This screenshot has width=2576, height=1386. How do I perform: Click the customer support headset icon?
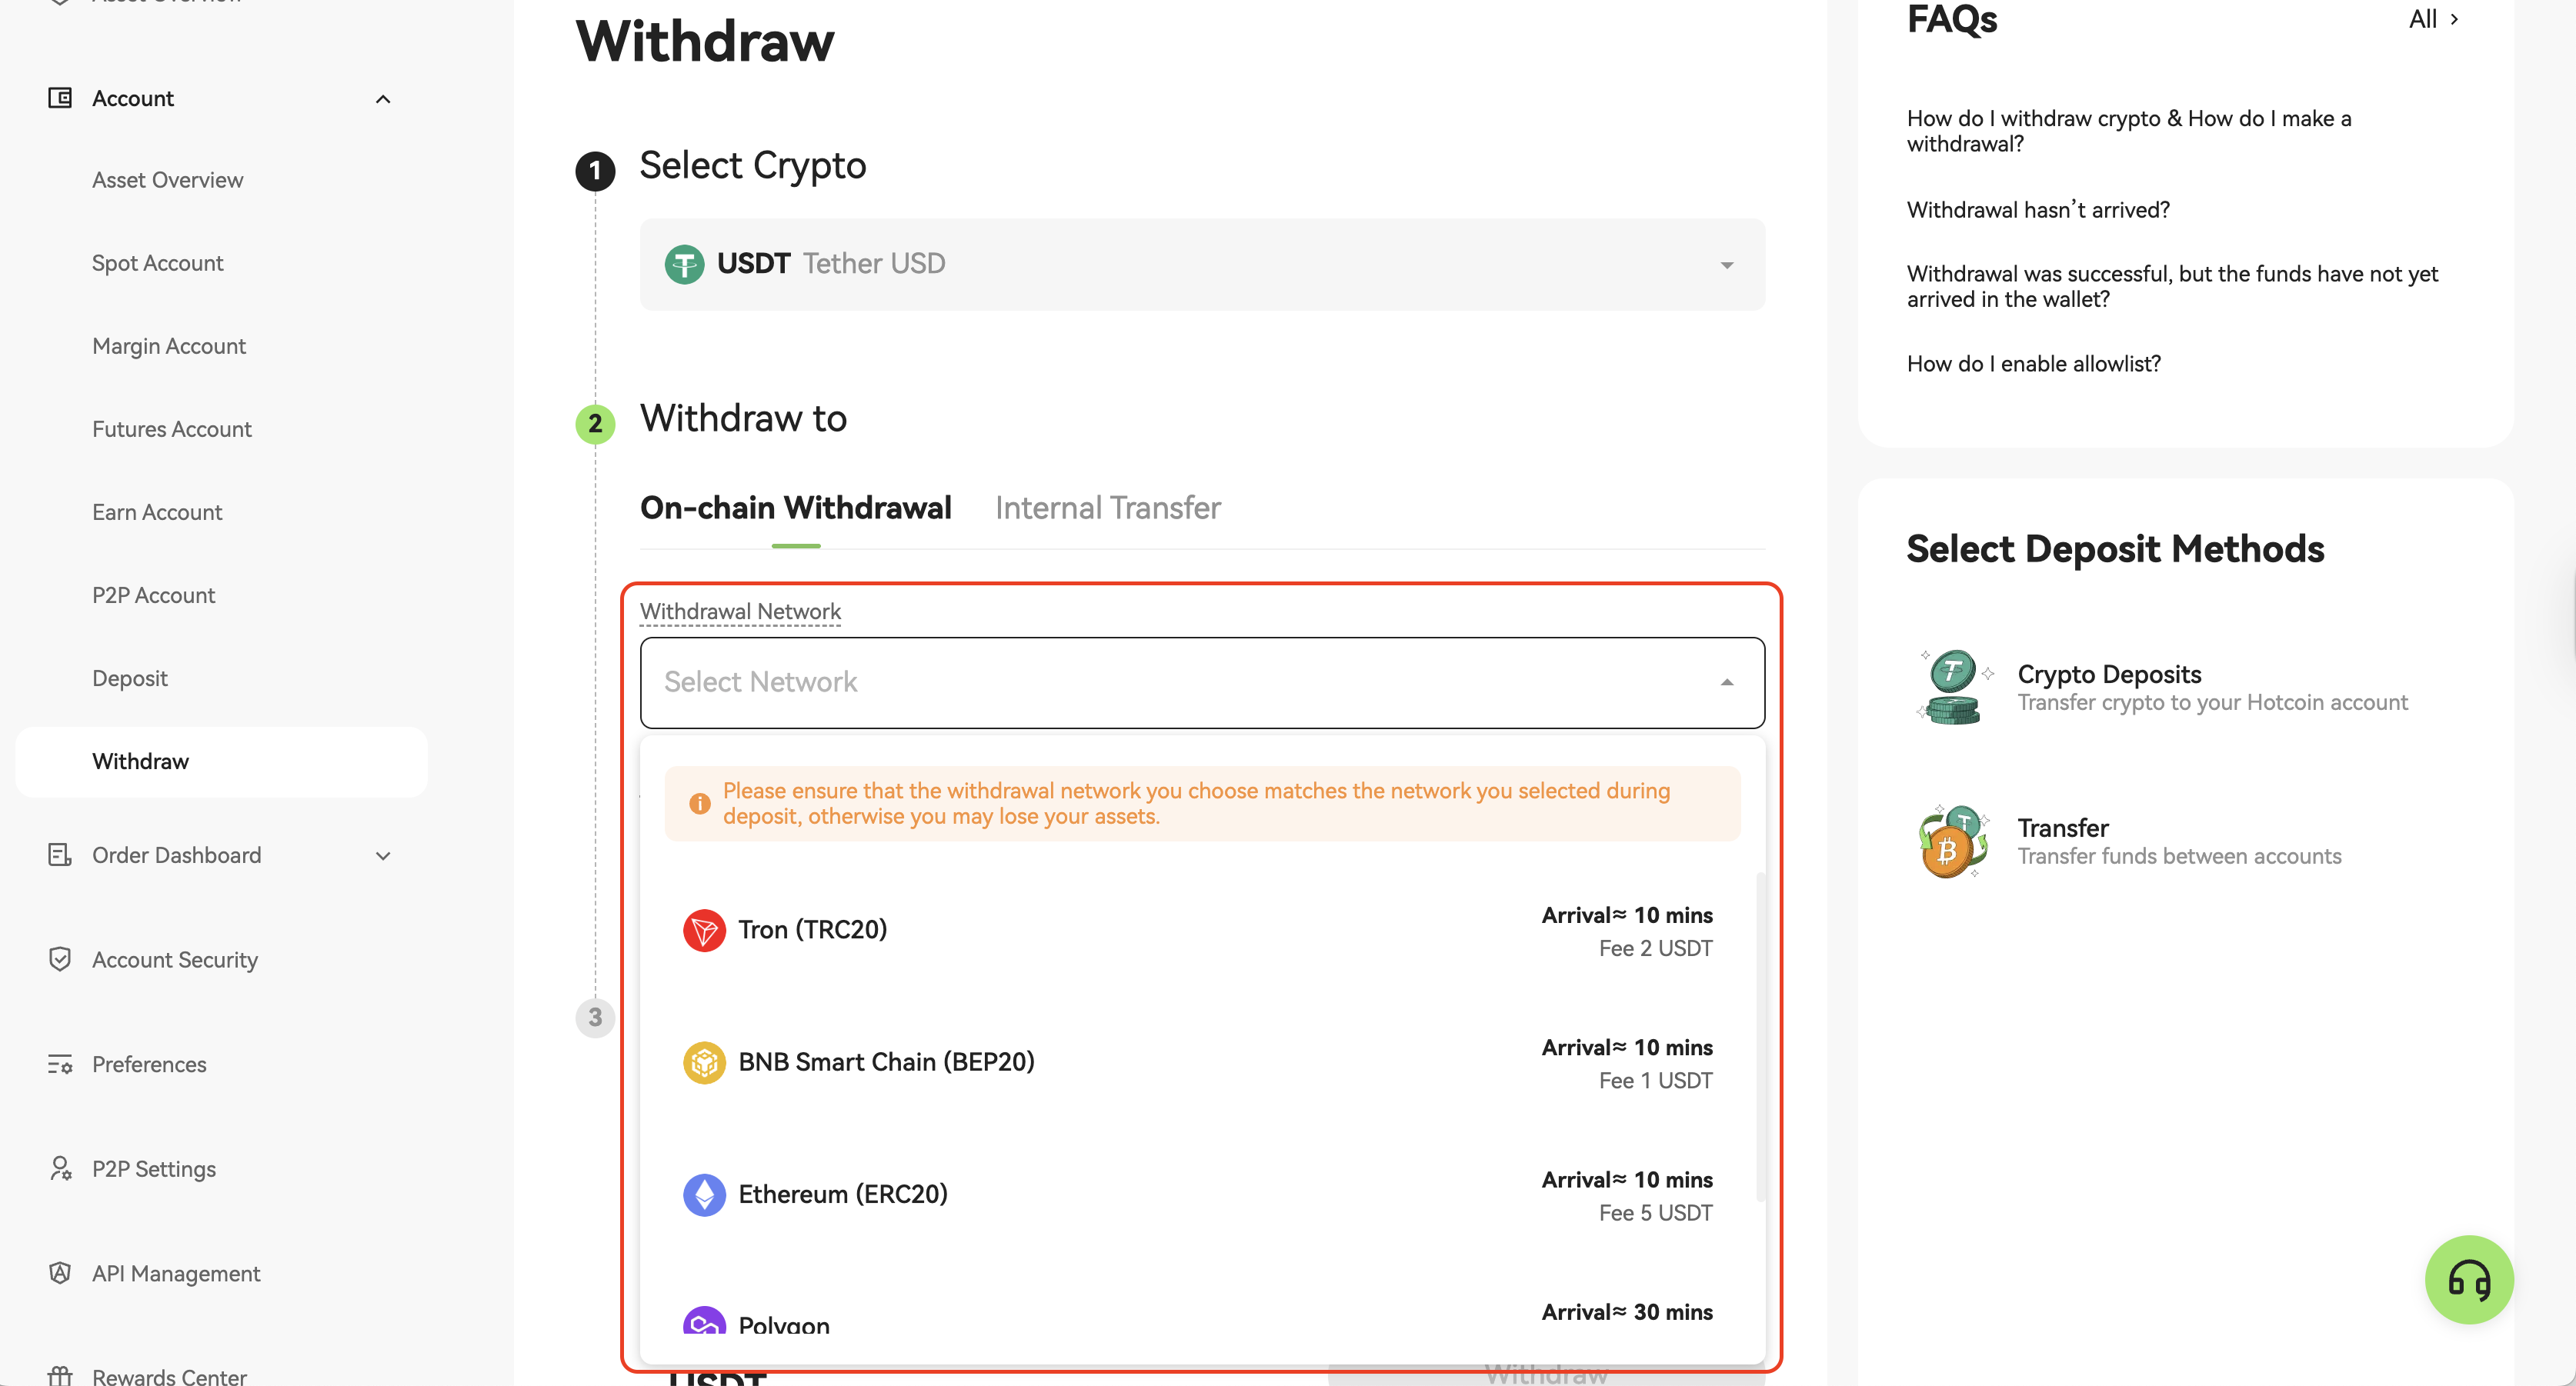click(2468, 1279)
